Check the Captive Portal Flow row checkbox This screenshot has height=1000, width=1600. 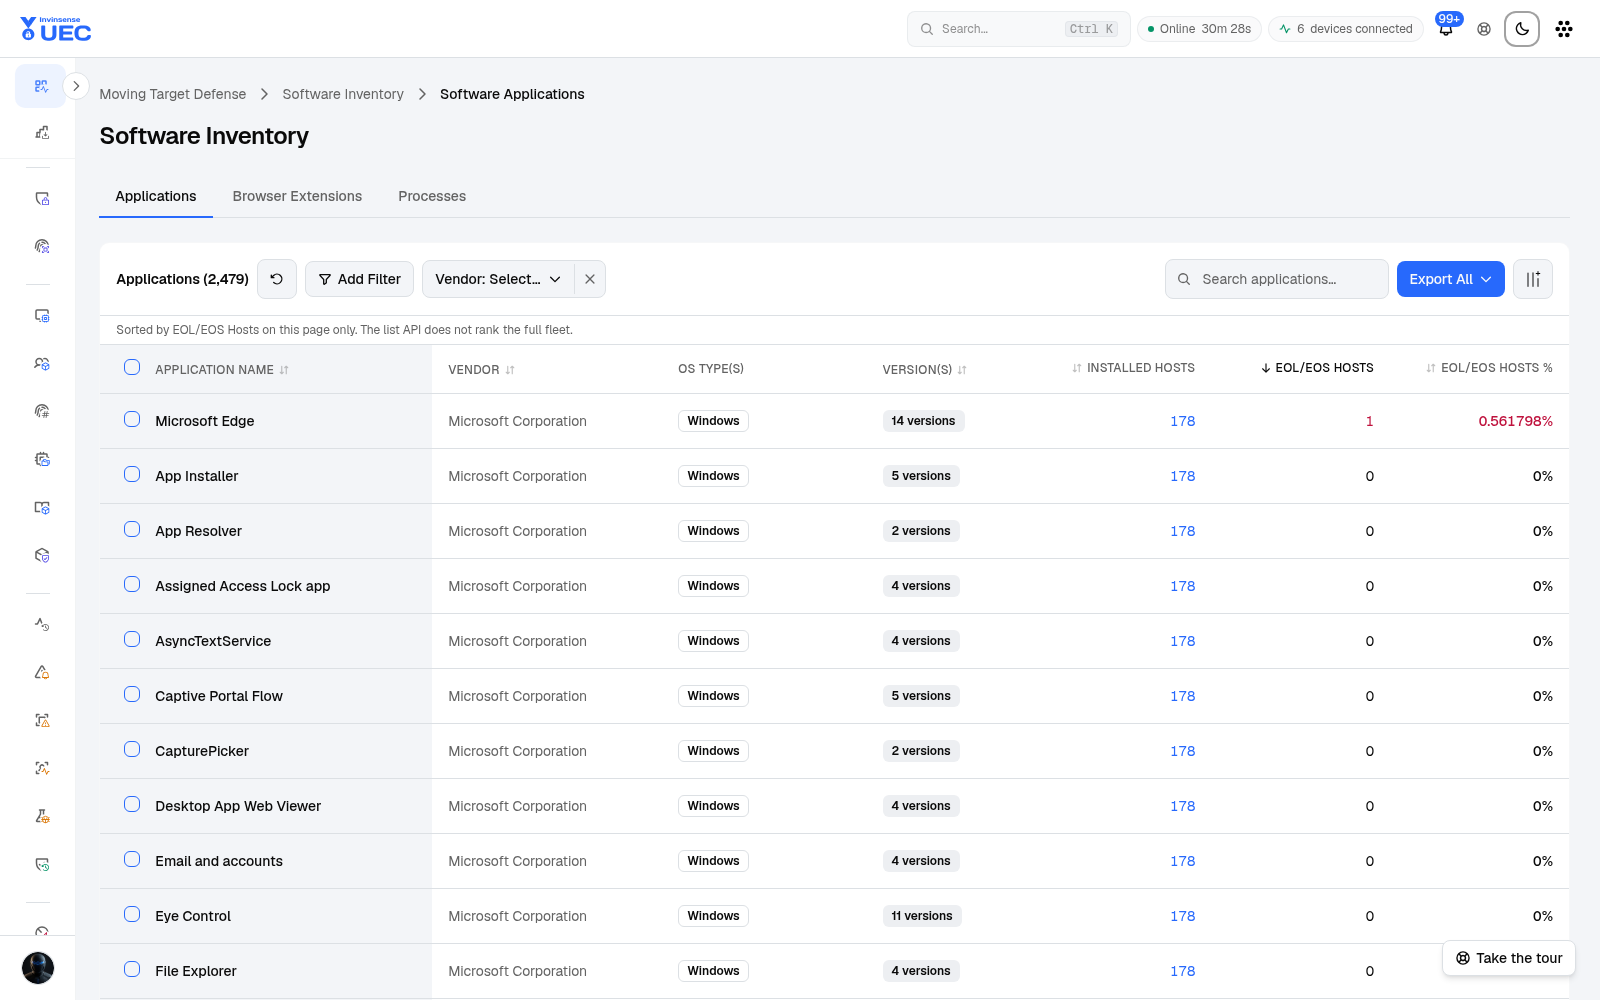pyautogui.click(x=132, y=694)
